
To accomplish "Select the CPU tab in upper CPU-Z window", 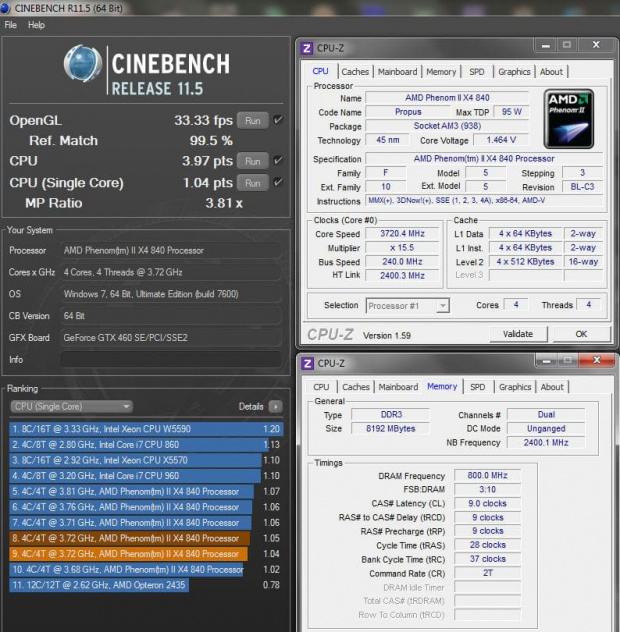I will [320, 71].
